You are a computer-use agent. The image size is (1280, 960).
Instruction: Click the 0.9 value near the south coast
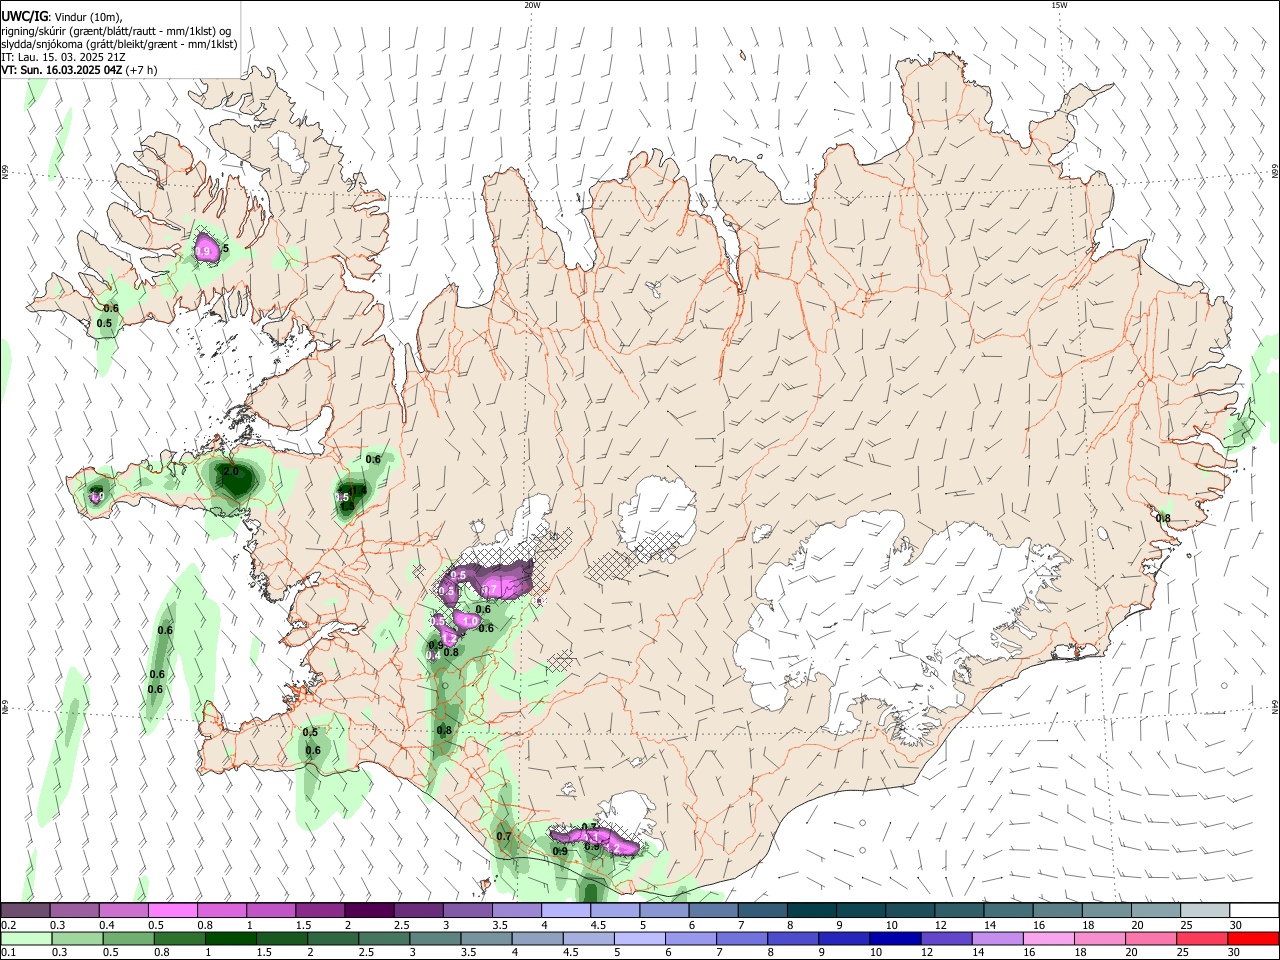point(560,851)
